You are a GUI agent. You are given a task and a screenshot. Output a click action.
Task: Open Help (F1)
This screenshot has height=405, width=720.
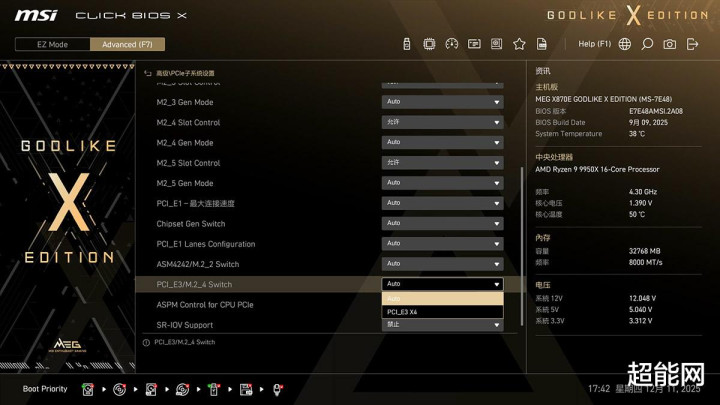click(594, 44)
